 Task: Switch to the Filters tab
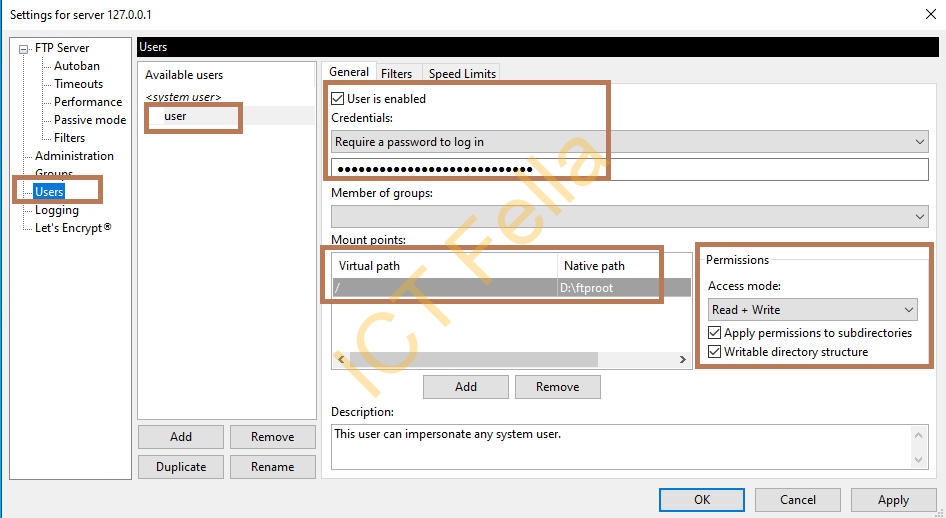point(396,74)
